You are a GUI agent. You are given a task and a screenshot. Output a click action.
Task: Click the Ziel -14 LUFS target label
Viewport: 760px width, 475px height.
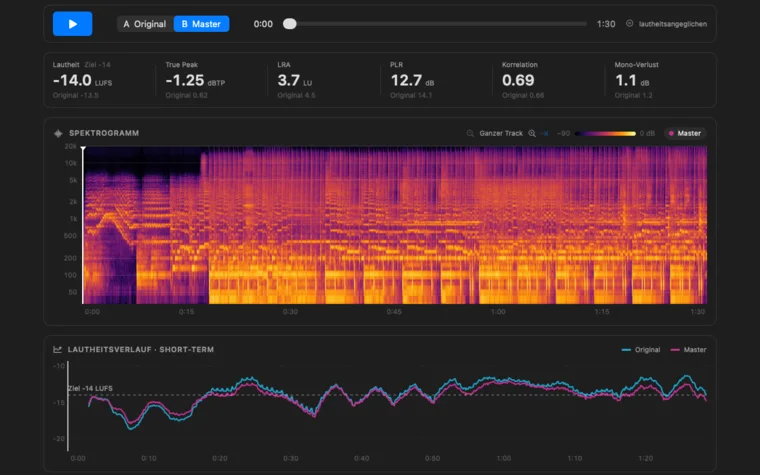click(90, 388)
